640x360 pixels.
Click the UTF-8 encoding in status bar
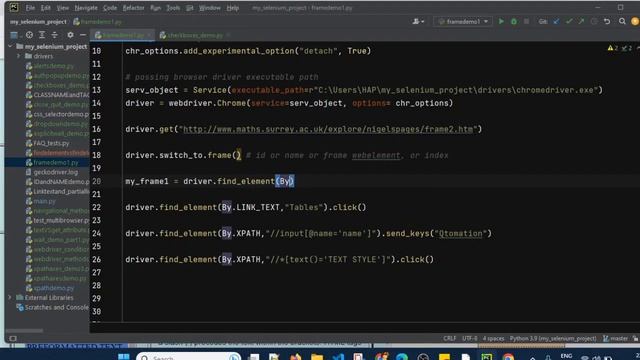(469, 338)
